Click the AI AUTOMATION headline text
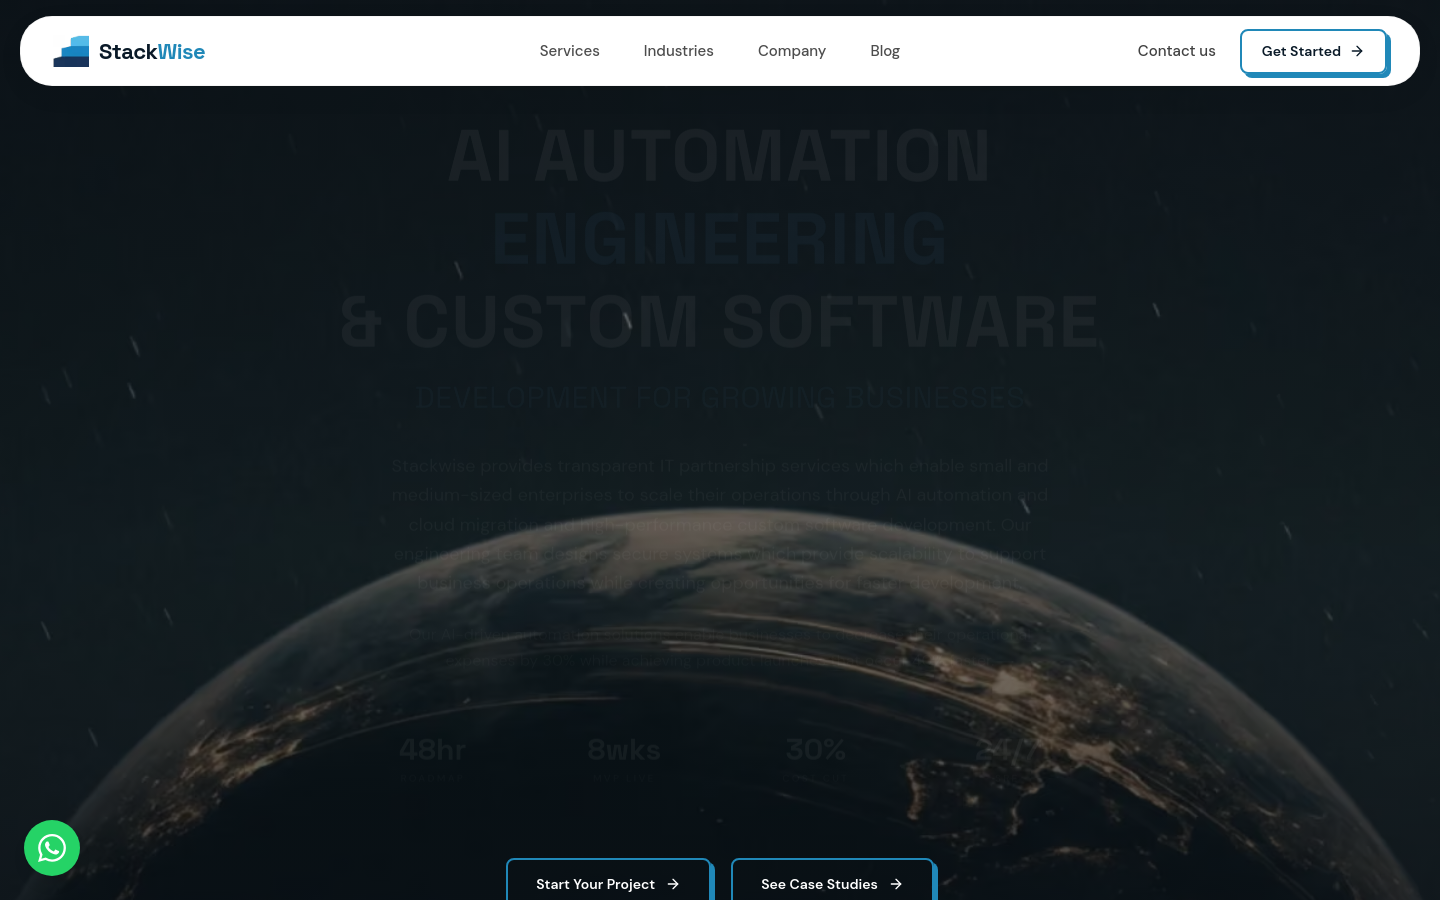This screenshot has width=1440, height=900. 719,157
